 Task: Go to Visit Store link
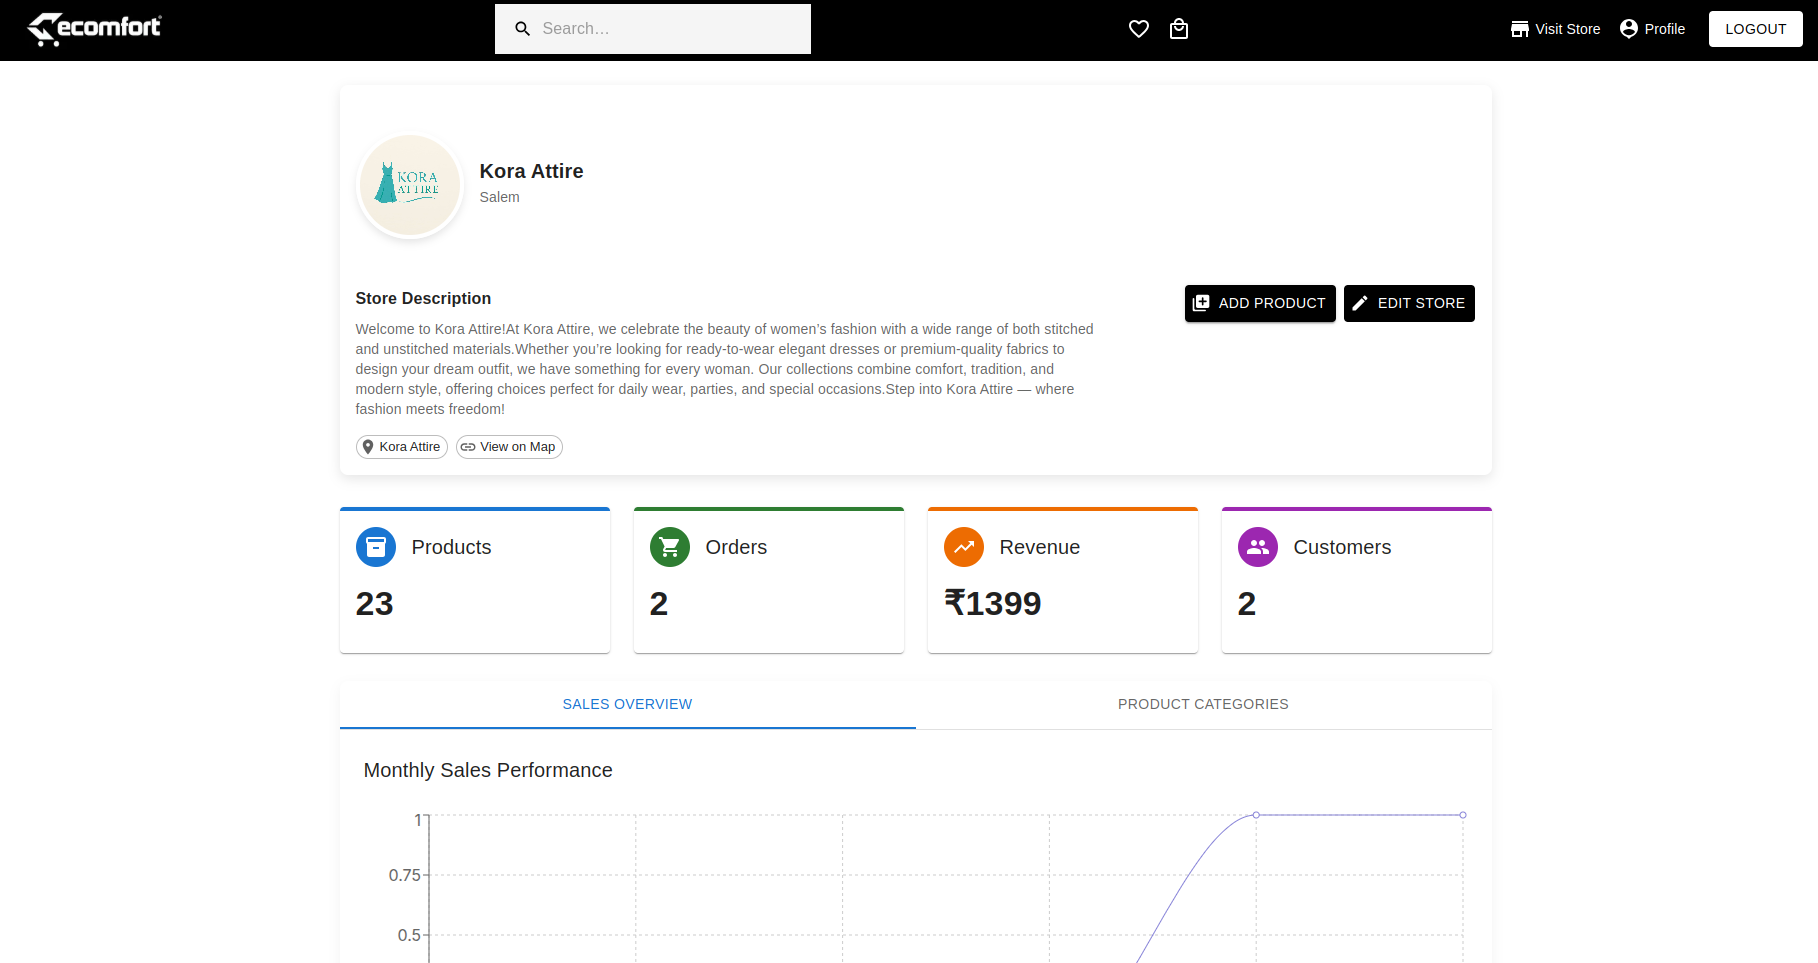click(x=1555, y=29)
